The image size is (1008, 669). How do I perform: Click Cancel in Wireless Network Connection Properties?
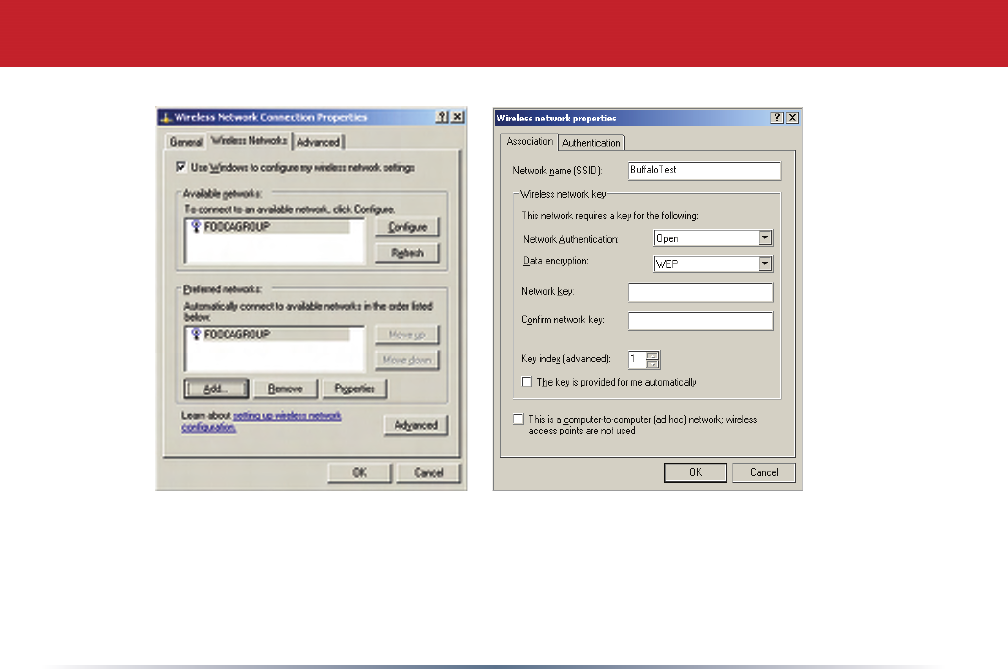[429, 472]
